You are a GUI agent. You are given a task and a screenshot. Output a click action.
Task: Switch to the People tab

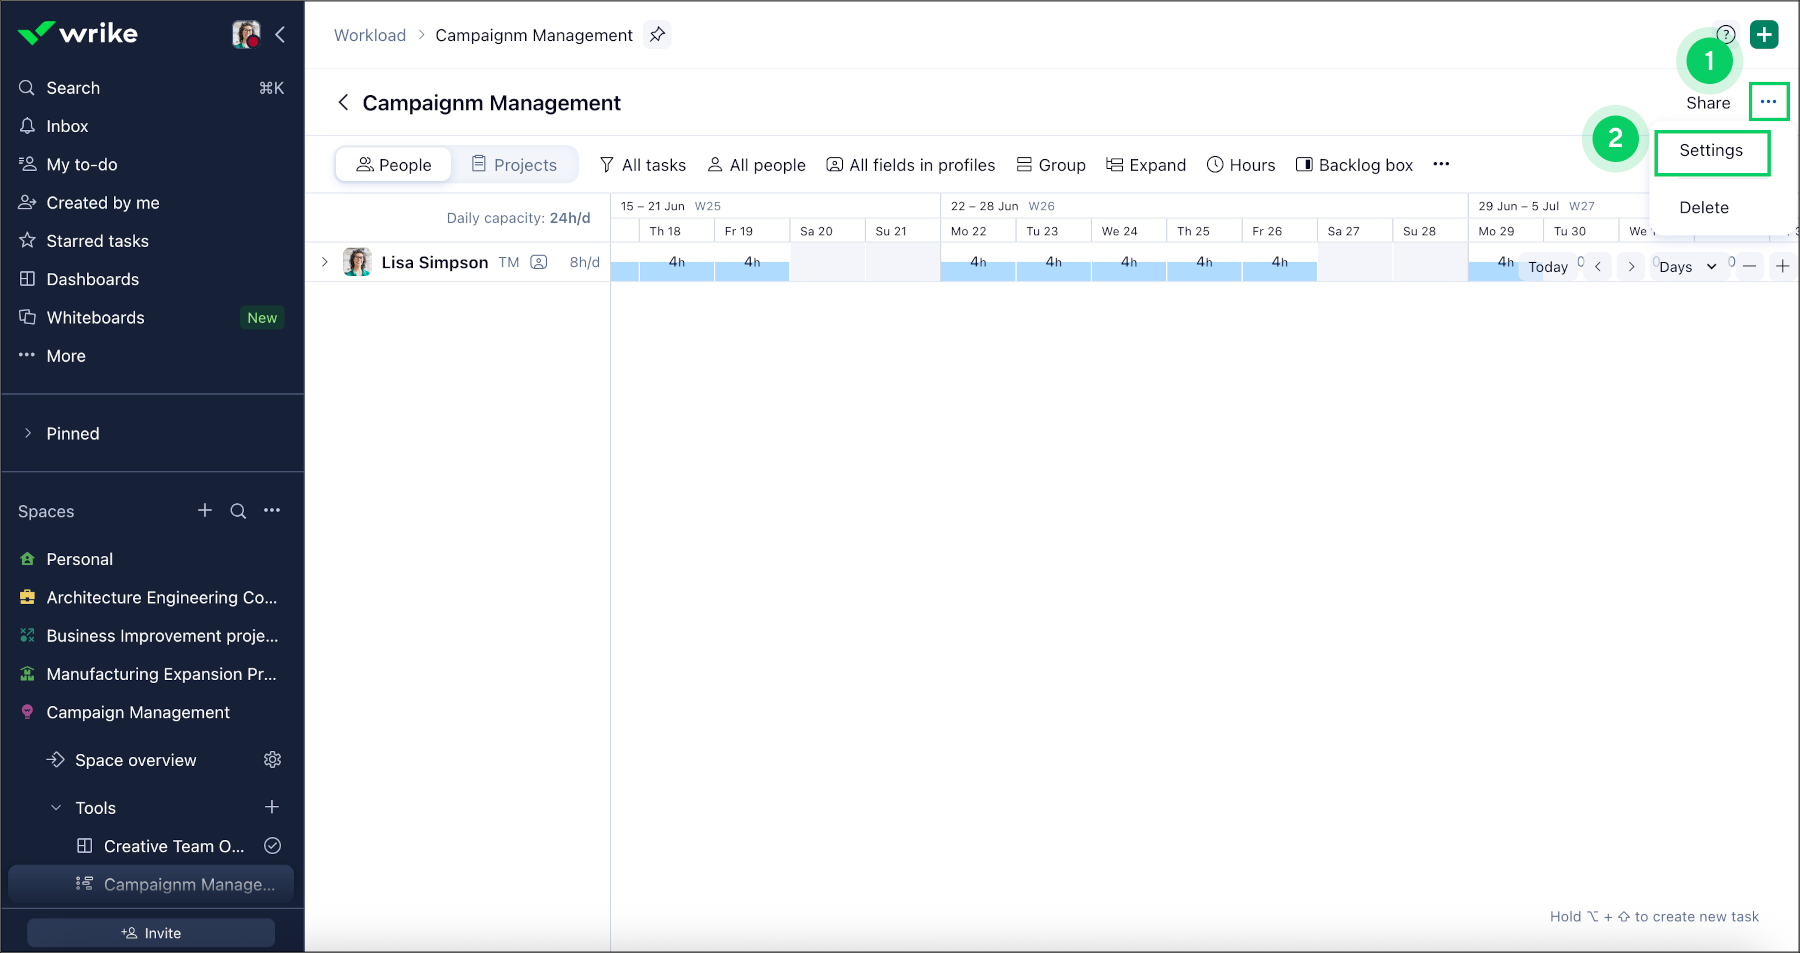pos(394,165)
